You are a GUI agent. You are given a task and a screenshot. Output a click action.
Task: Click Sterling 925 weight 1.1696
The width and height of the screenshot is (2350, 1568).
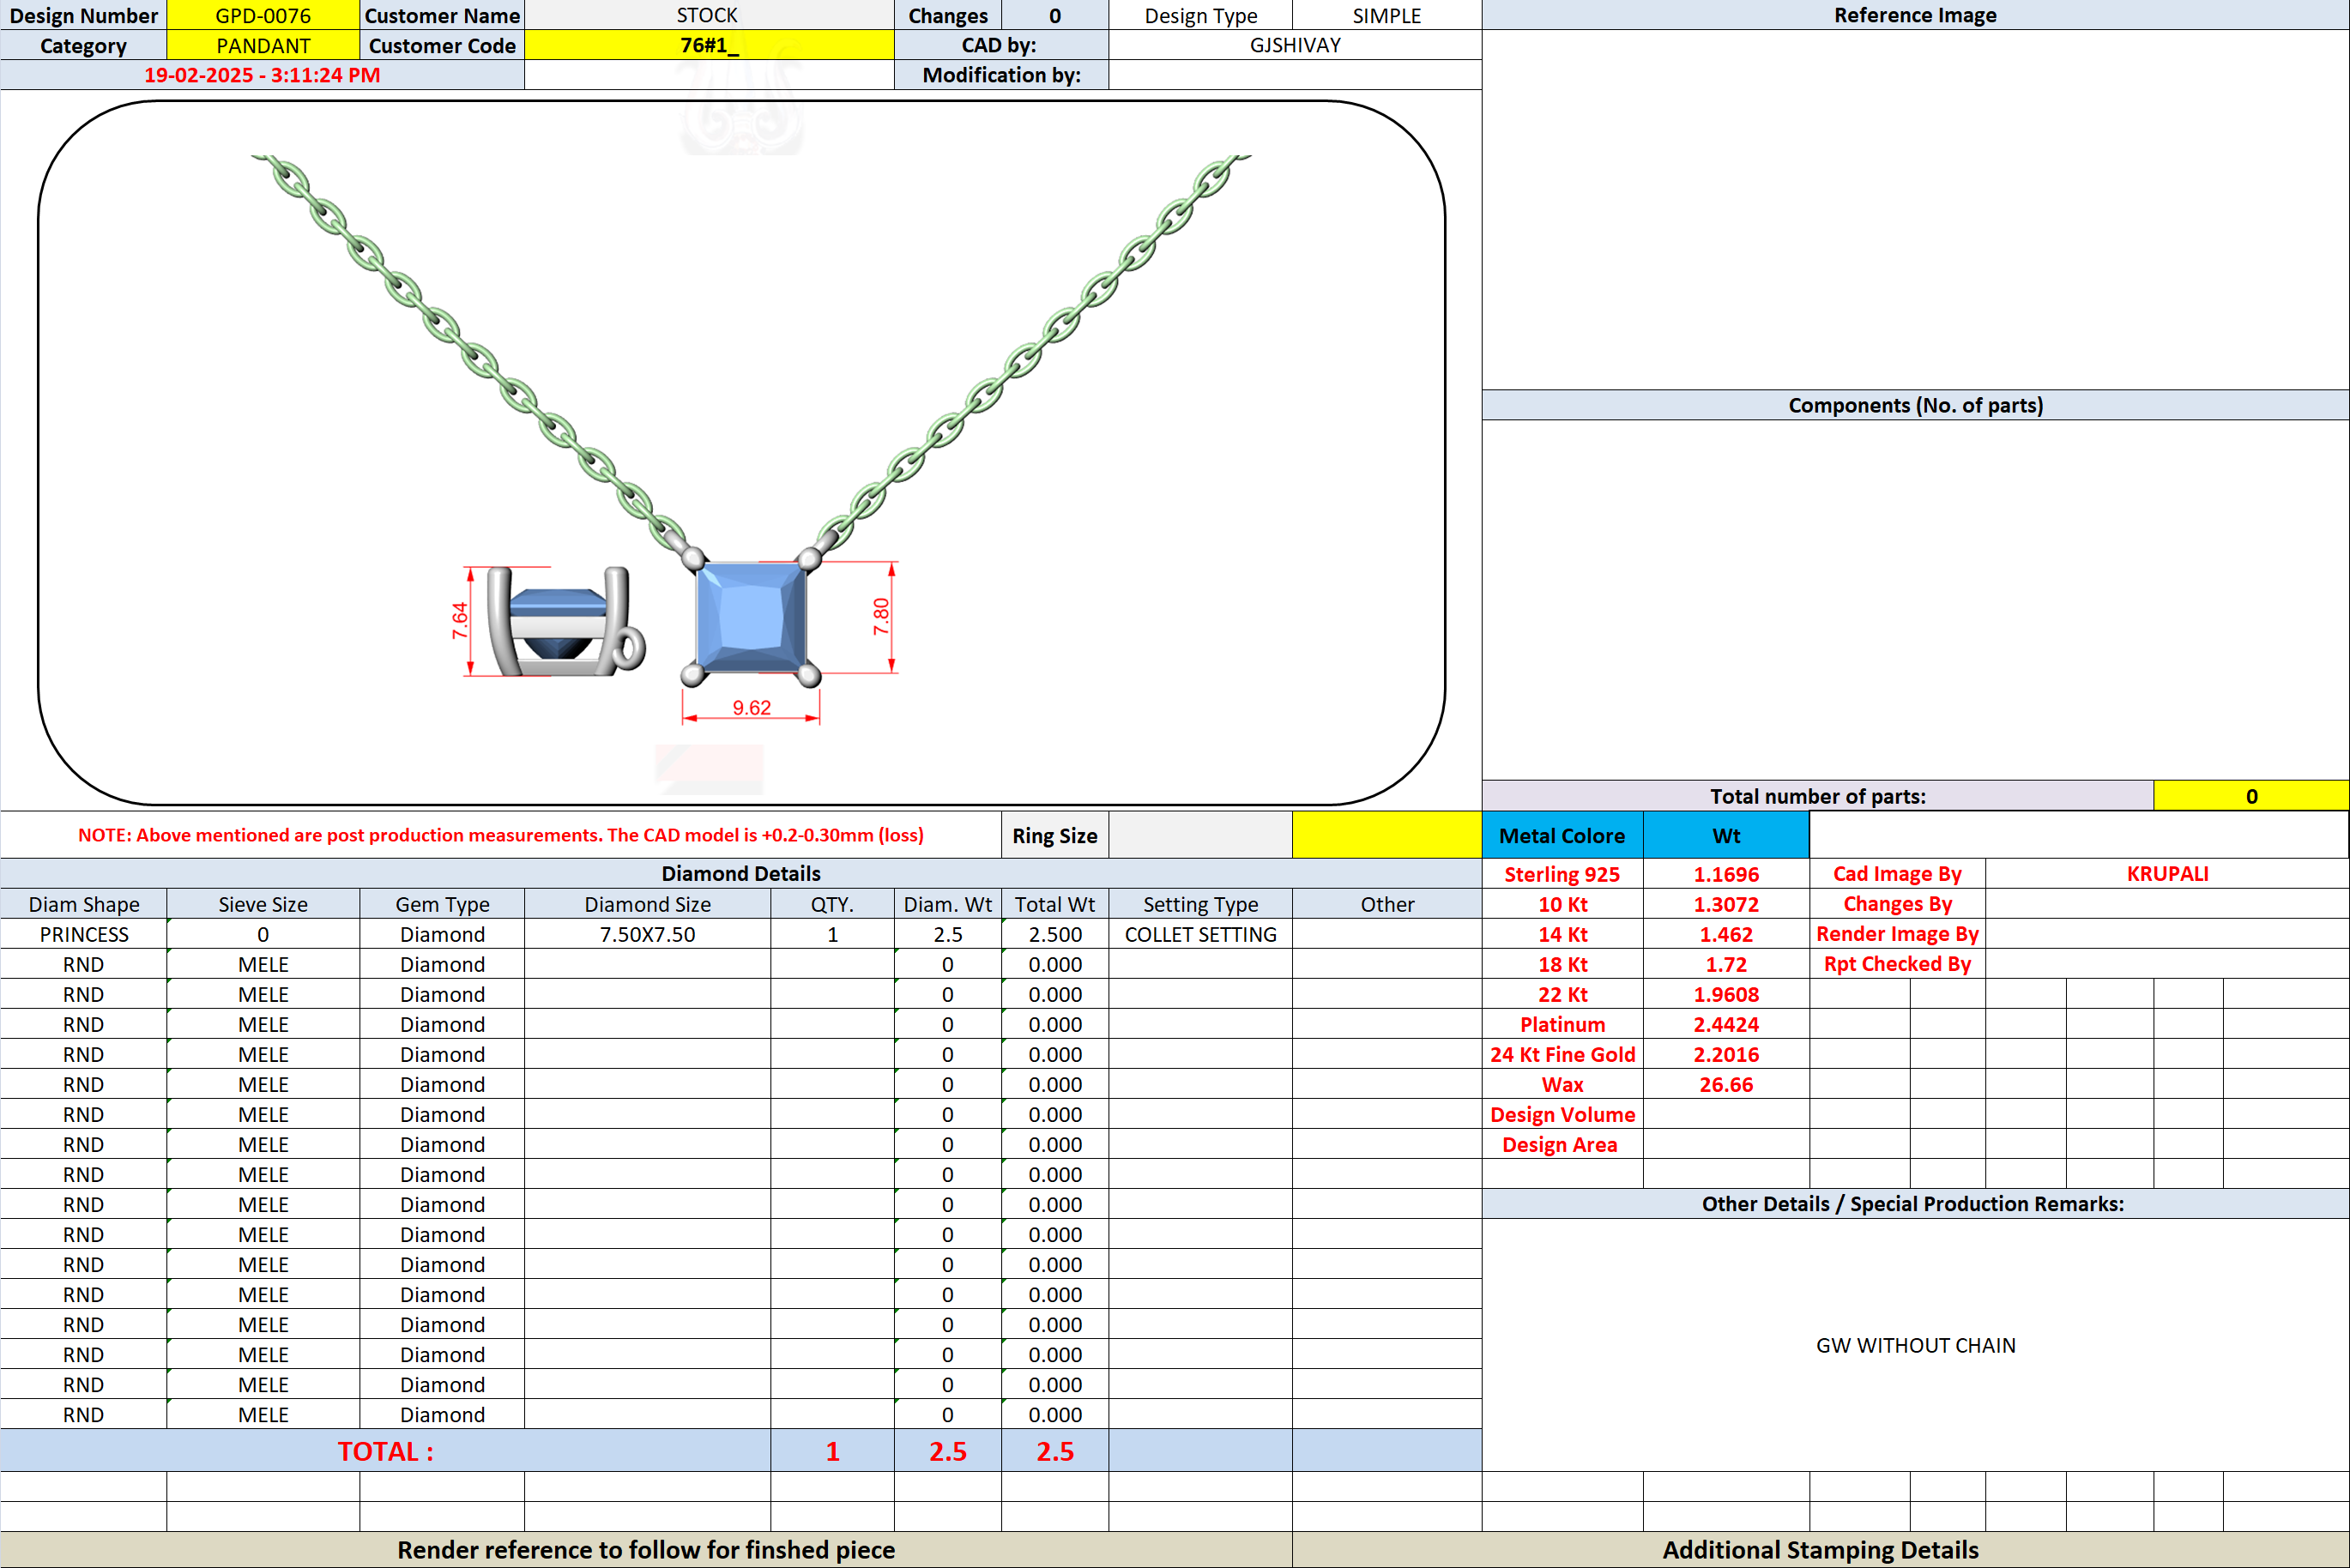tap(1726, 874)
